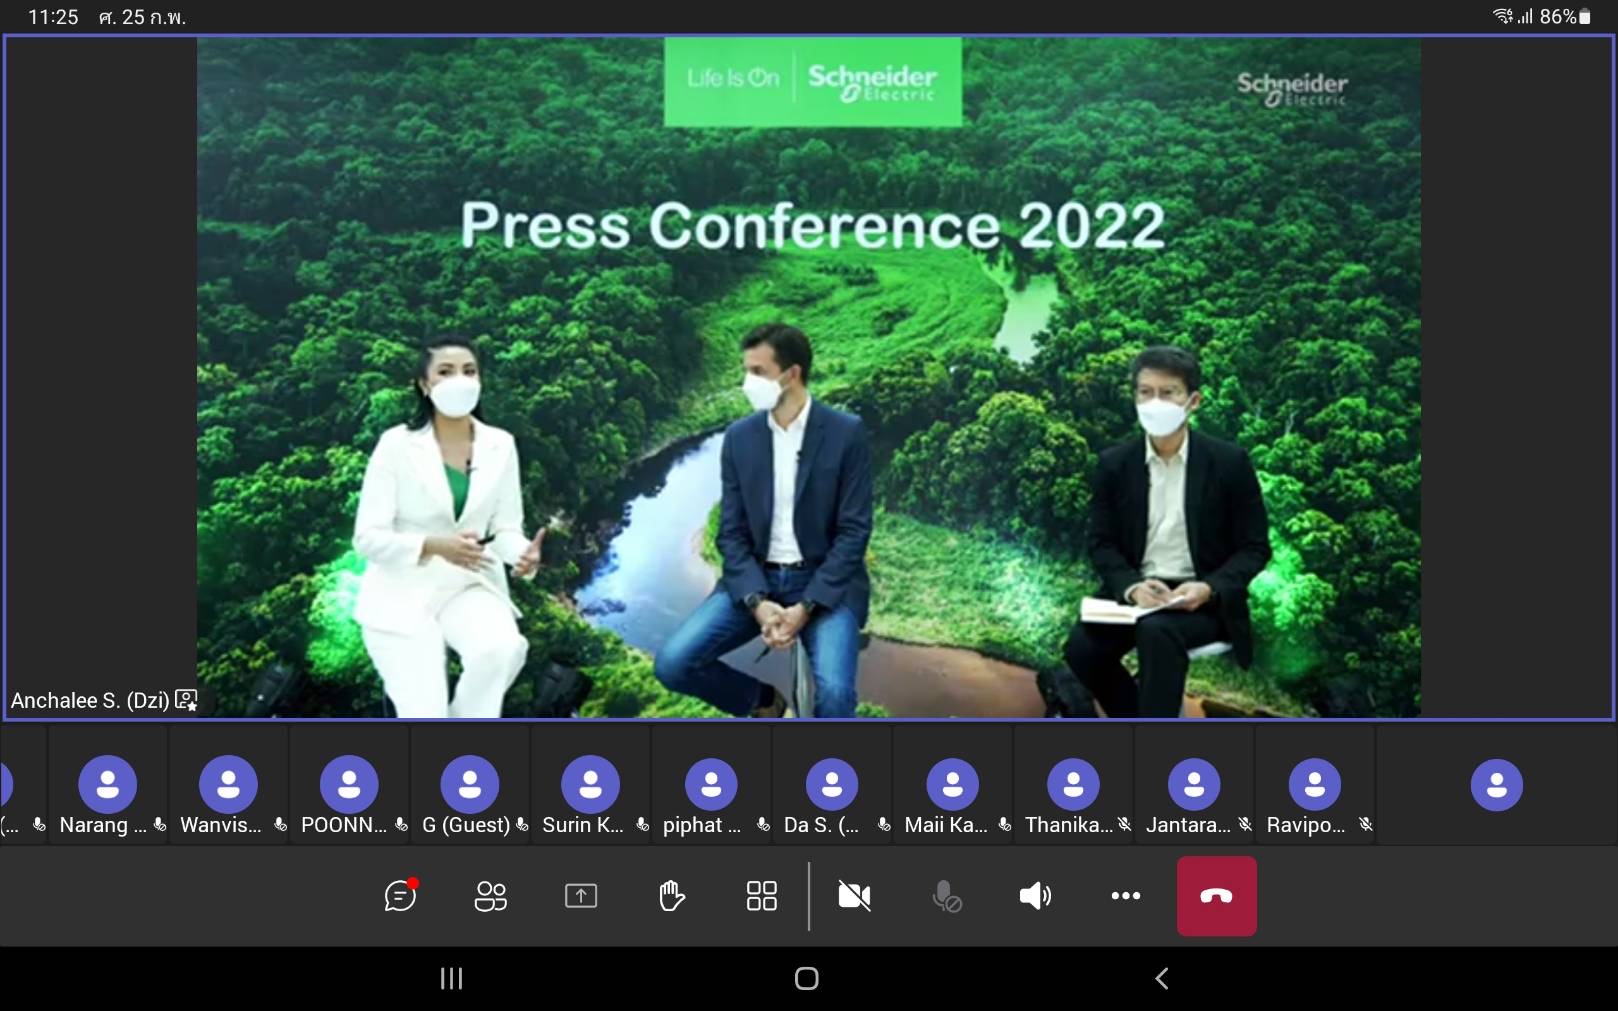This screenshot has width=1618, height=1011.
Task: Select Thanika participant tile
Action: point(1074,786)
